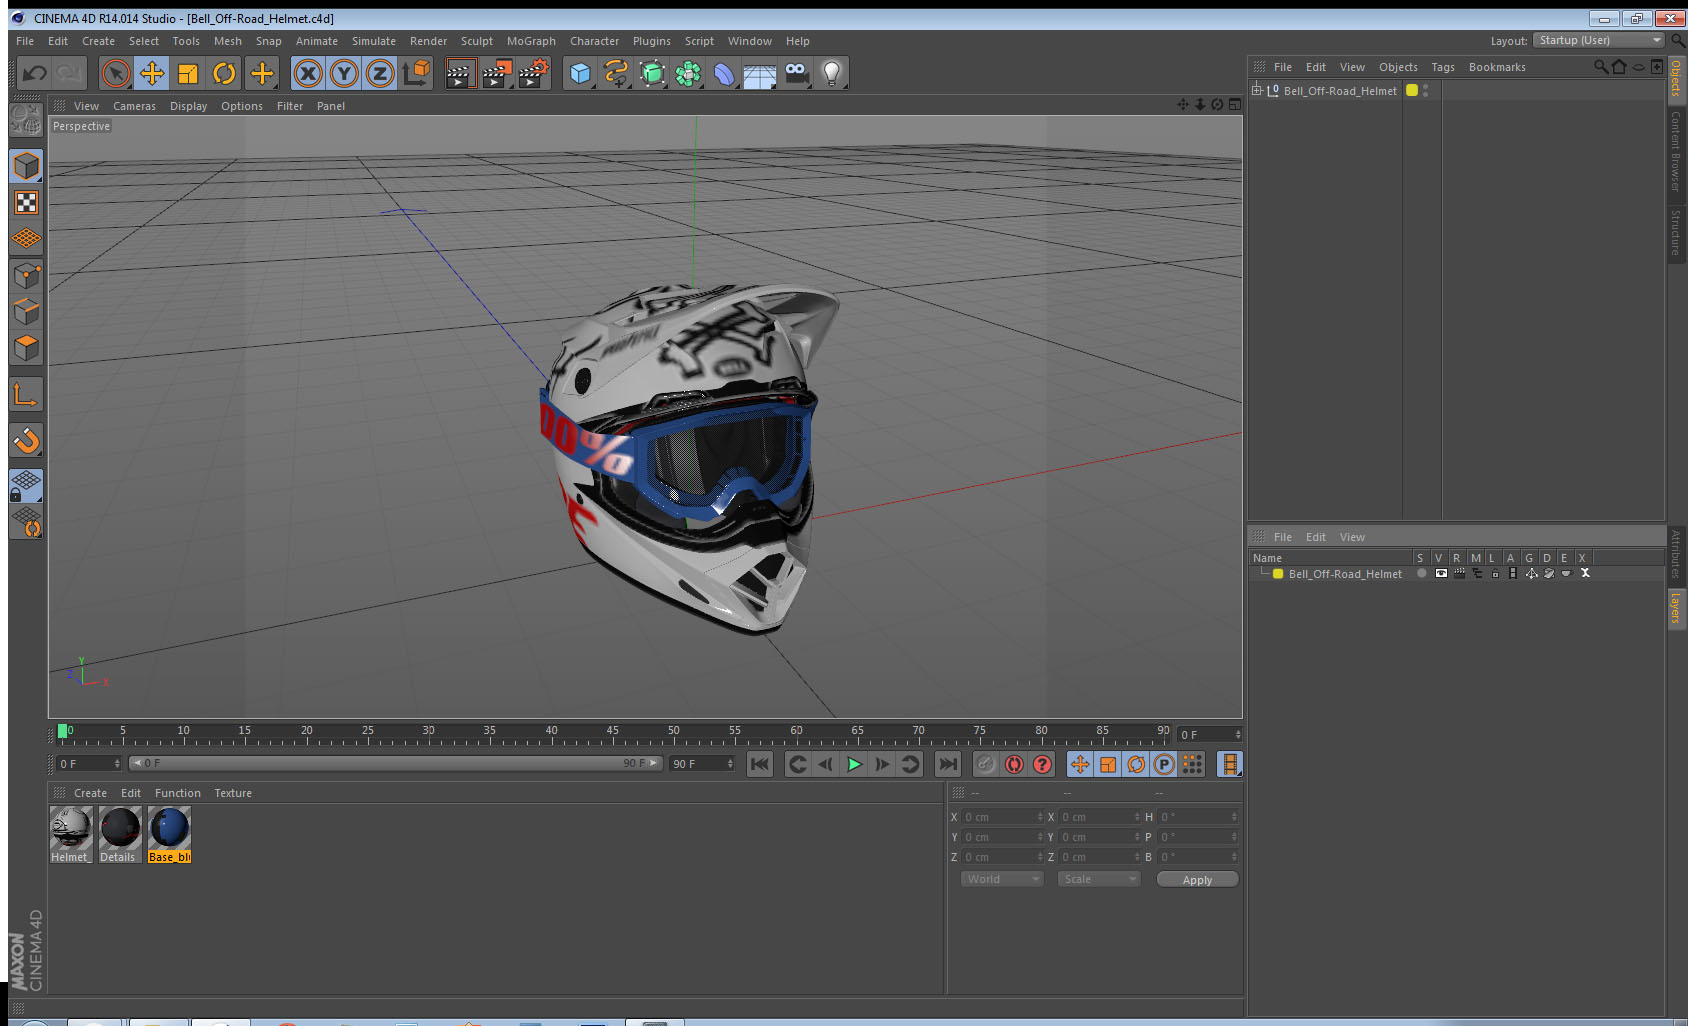
Task: Open Objects menu in Object Manager
Action: (x=1398, y=67)
